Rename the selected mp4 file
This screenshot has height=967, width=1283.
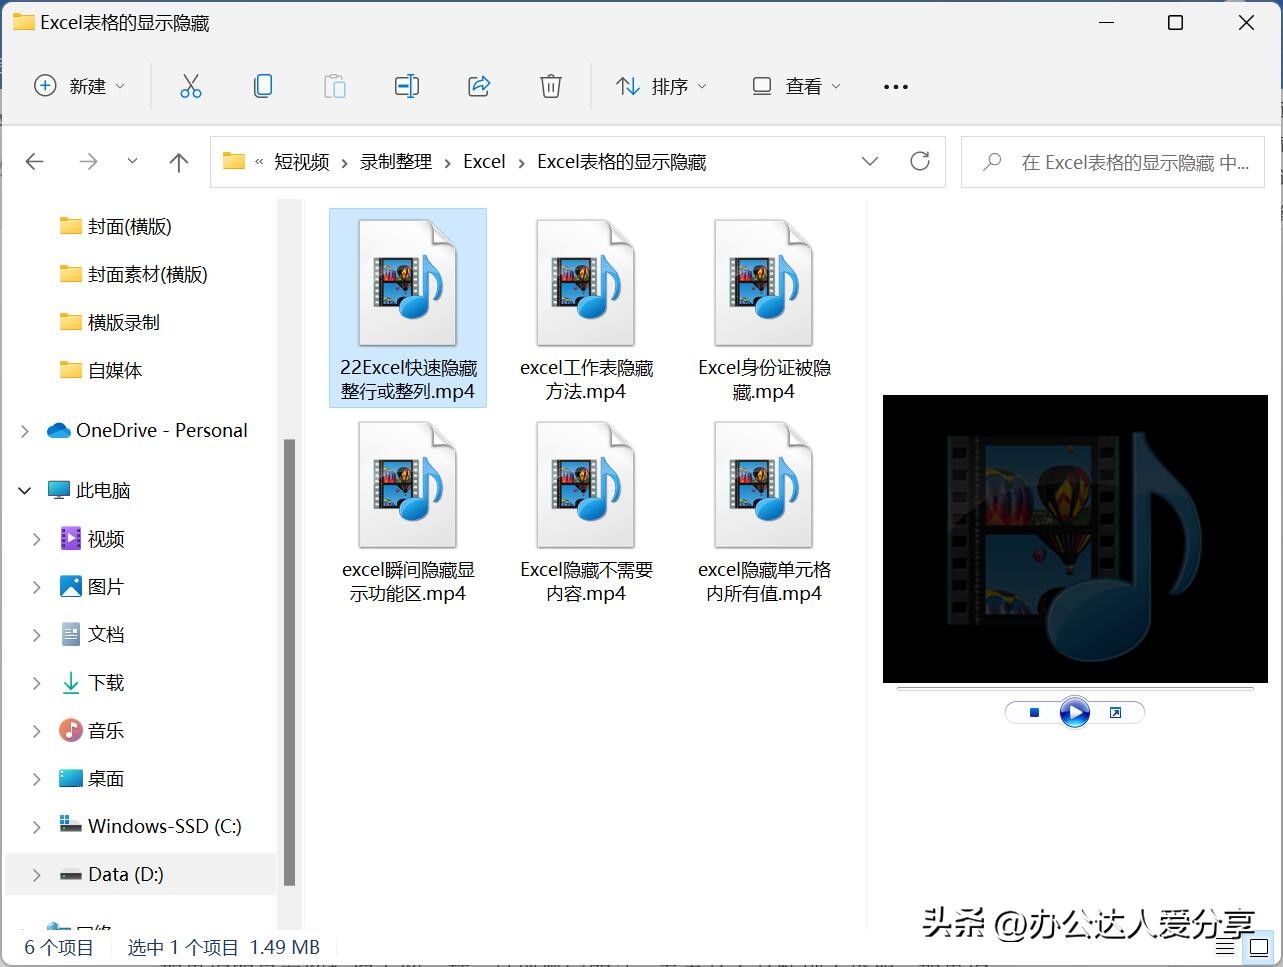(x=407, y=86)
